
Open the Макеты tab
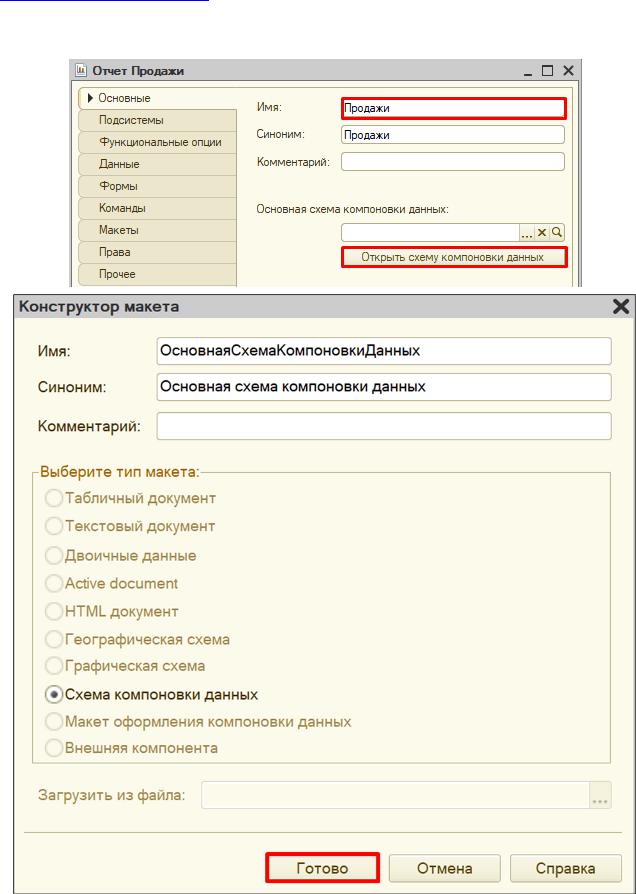(157, 230)
